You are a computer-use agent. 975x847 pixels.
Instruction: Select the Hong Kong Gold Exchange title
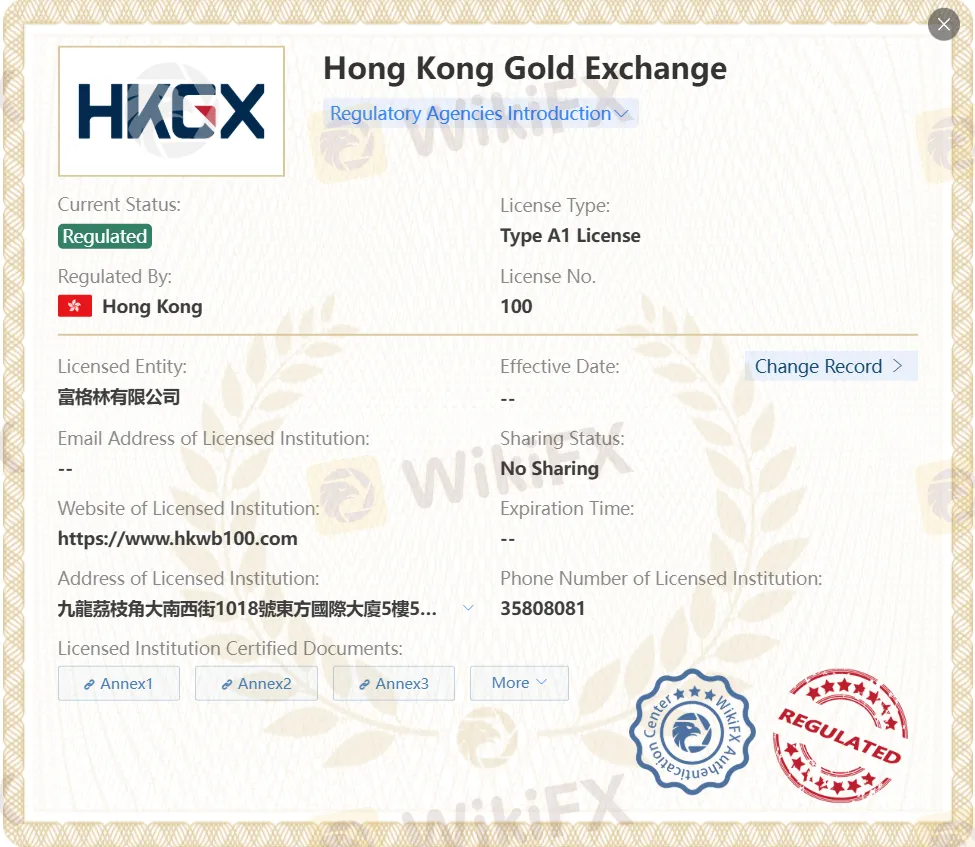click(x=524, y=69)
